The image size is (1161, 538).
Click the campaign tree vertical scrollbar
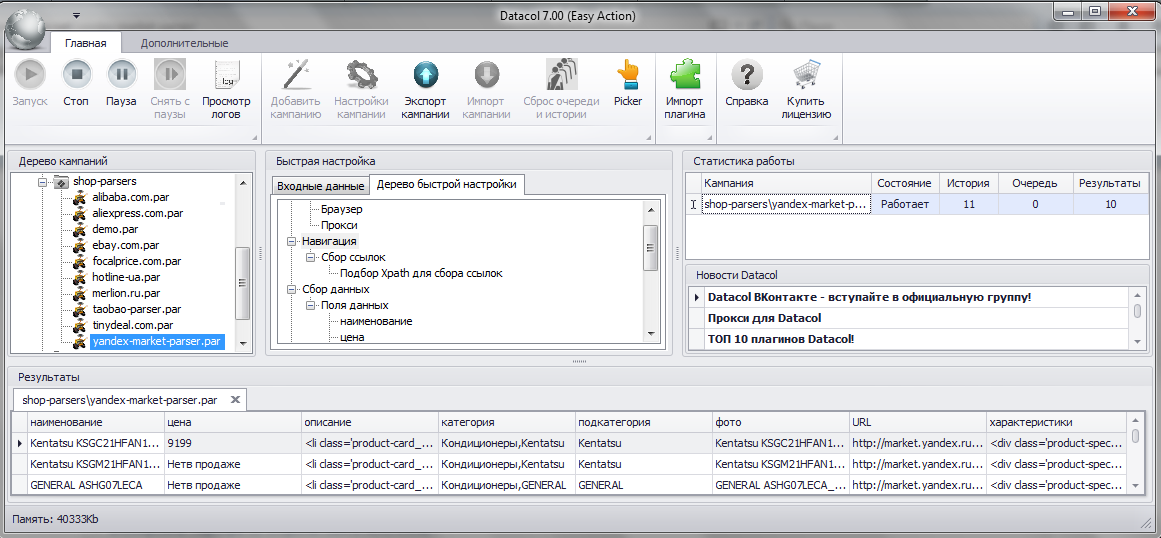pyautogui.click(x=242, y=263)
